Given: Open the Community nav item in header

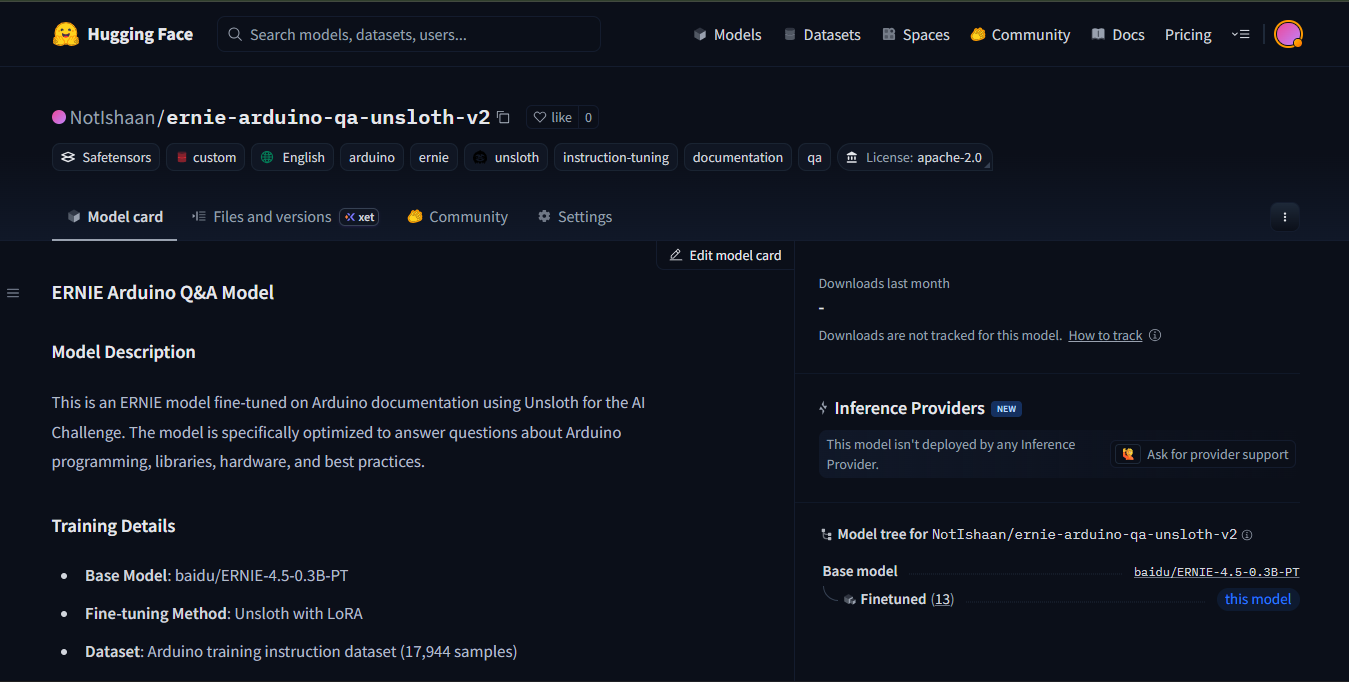Looking at the screenshot, I should click(x=1020, y=34).
